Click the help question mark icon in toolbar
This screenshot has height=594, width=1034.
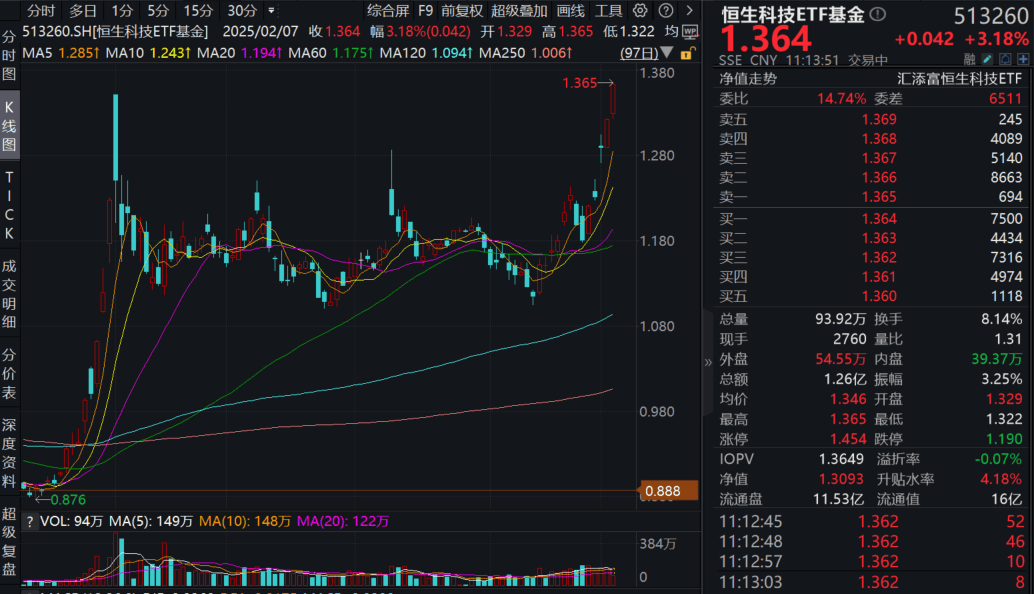(x=666, y=11)
